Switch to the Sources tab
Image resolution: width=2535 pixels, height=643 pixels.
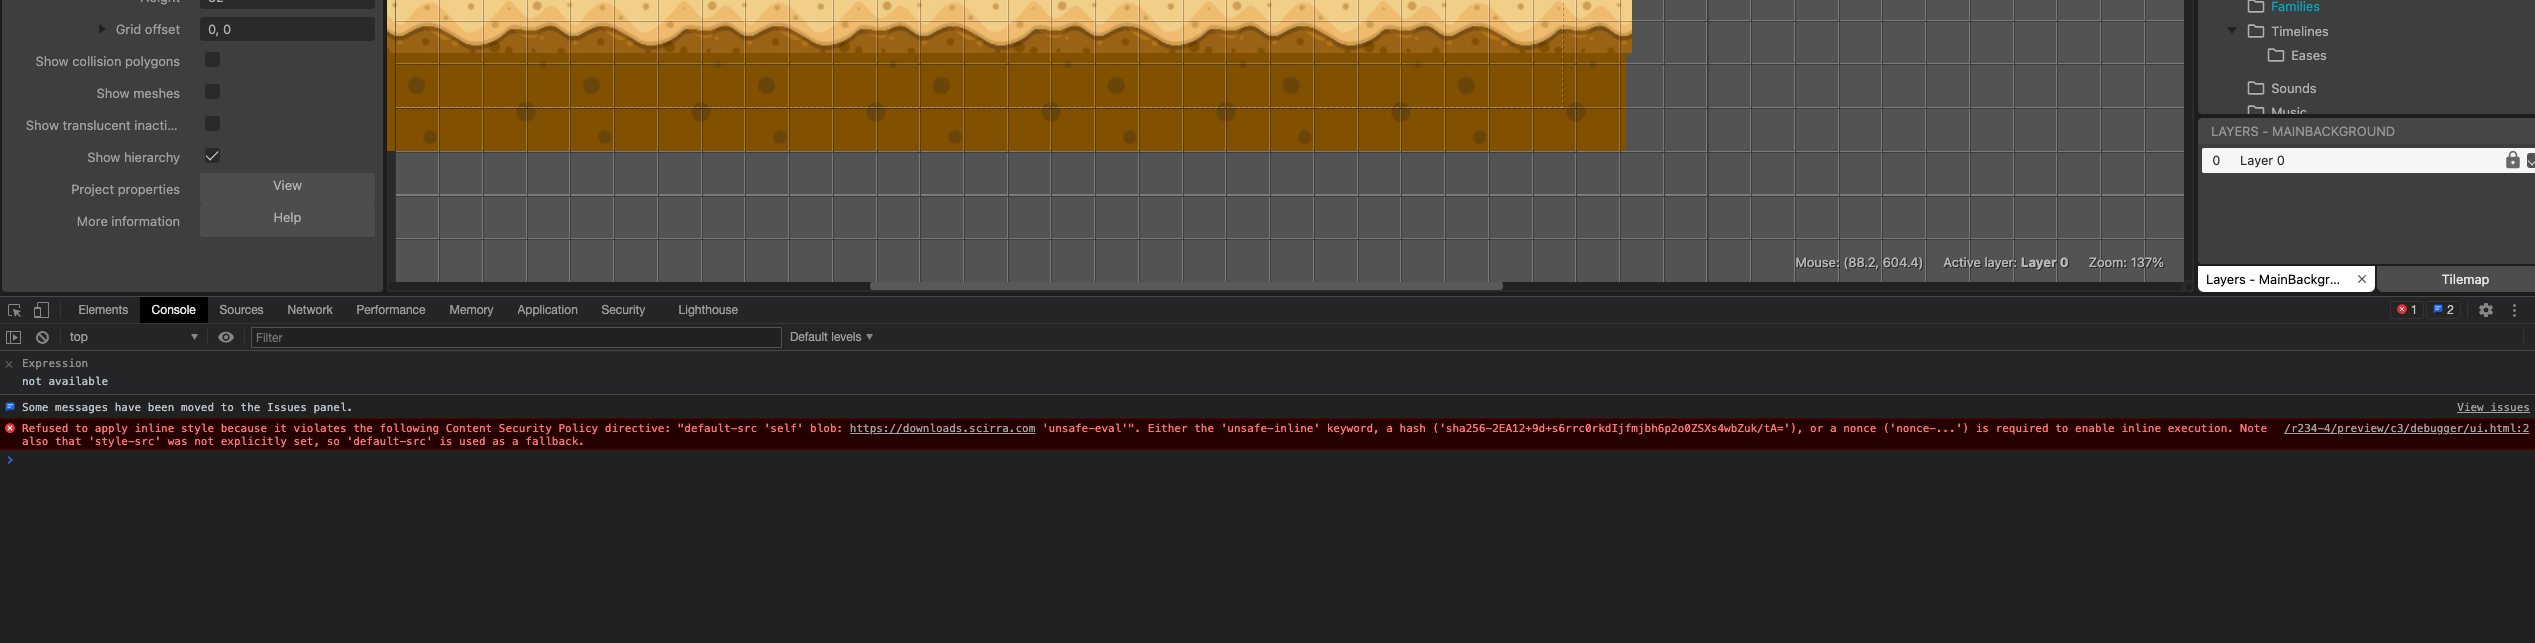pos(241,310)
